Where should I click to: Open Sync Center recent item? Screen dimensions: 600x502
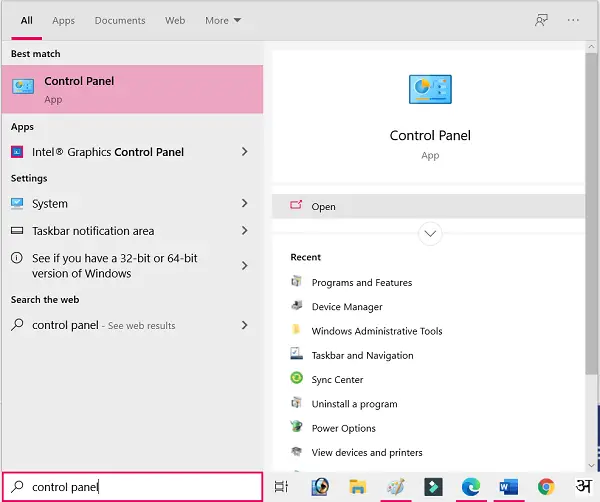[x=337, y=380]
